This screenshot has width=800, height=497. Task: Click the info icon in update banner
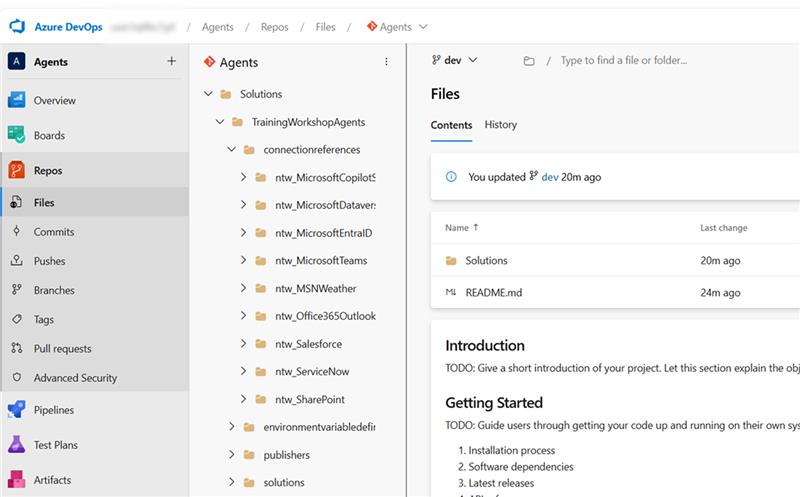(451, 177)
